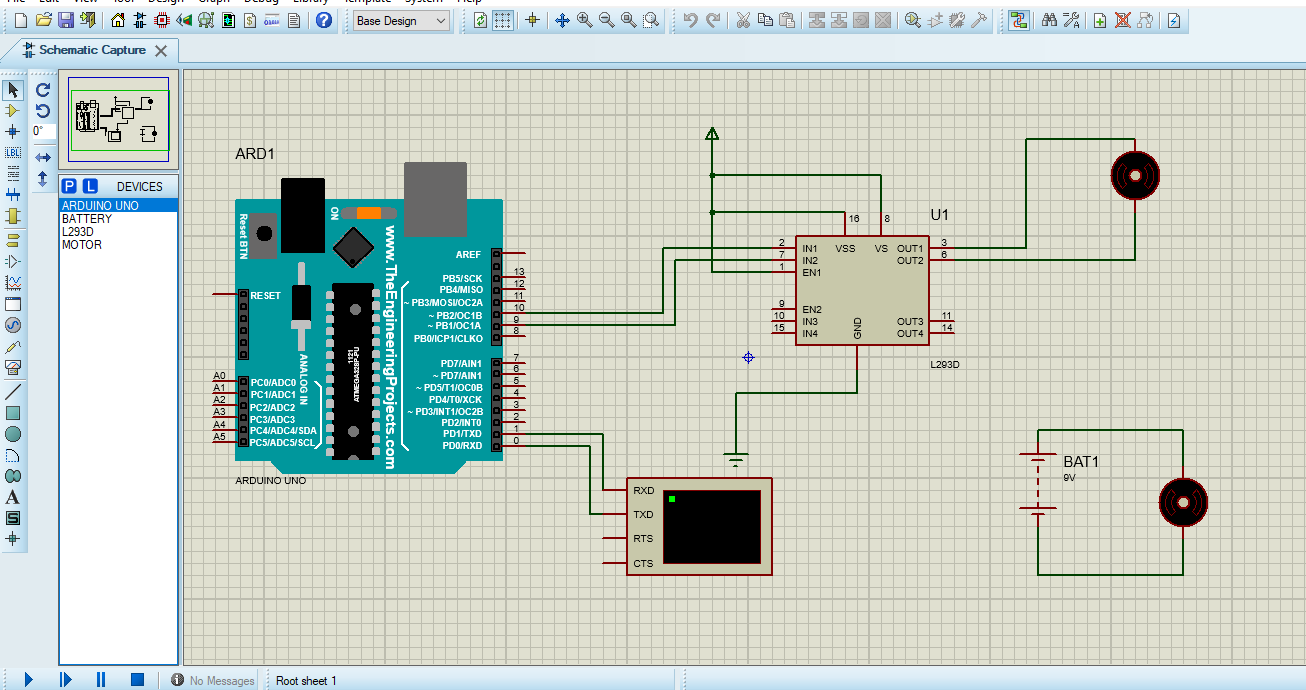Pause the simulation
The image size is (1306, 690).
coord(101,680)
